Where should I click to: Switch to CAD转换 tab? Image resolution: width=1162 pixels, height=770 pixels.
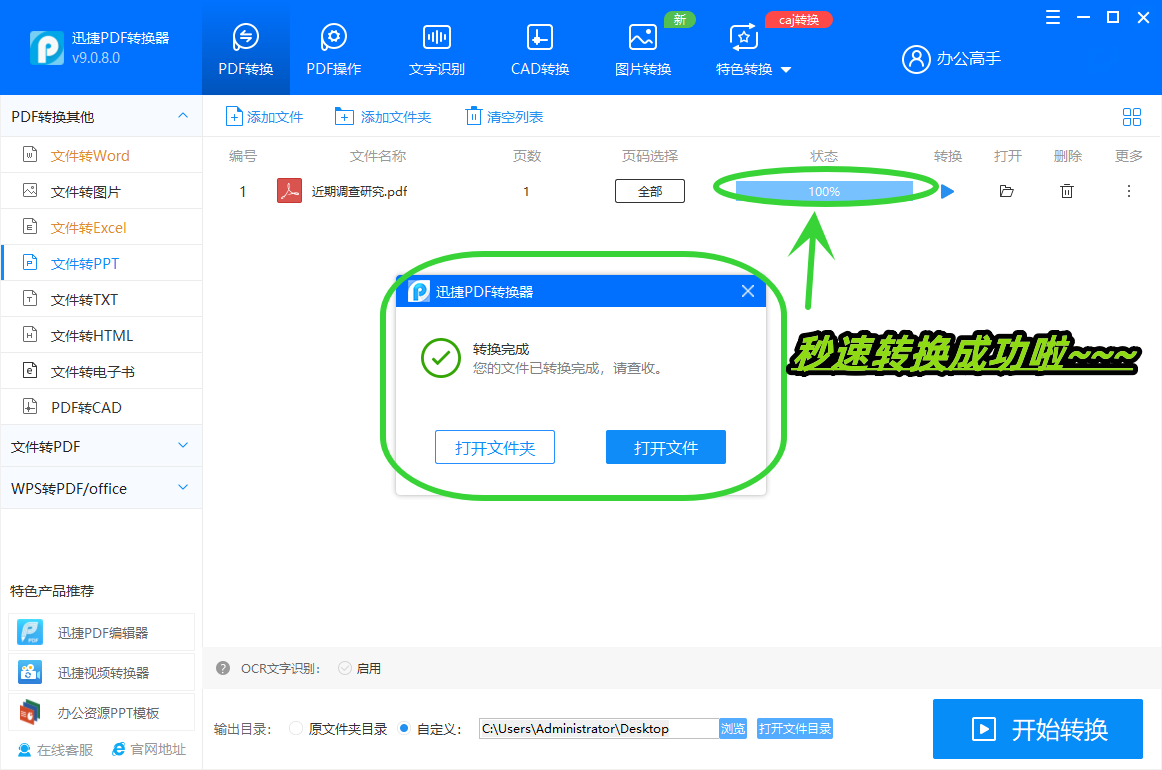pyautogui.click(x=540, y=49)
